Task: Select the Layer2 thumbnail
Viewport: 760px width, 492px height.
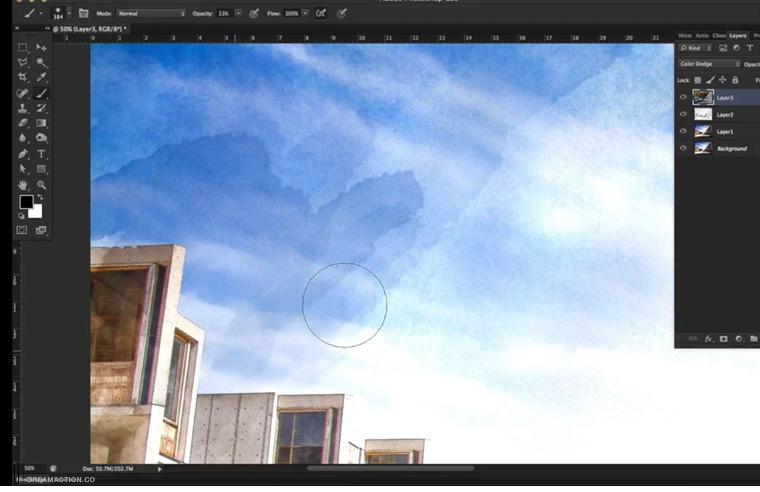Action: [703, 114]
